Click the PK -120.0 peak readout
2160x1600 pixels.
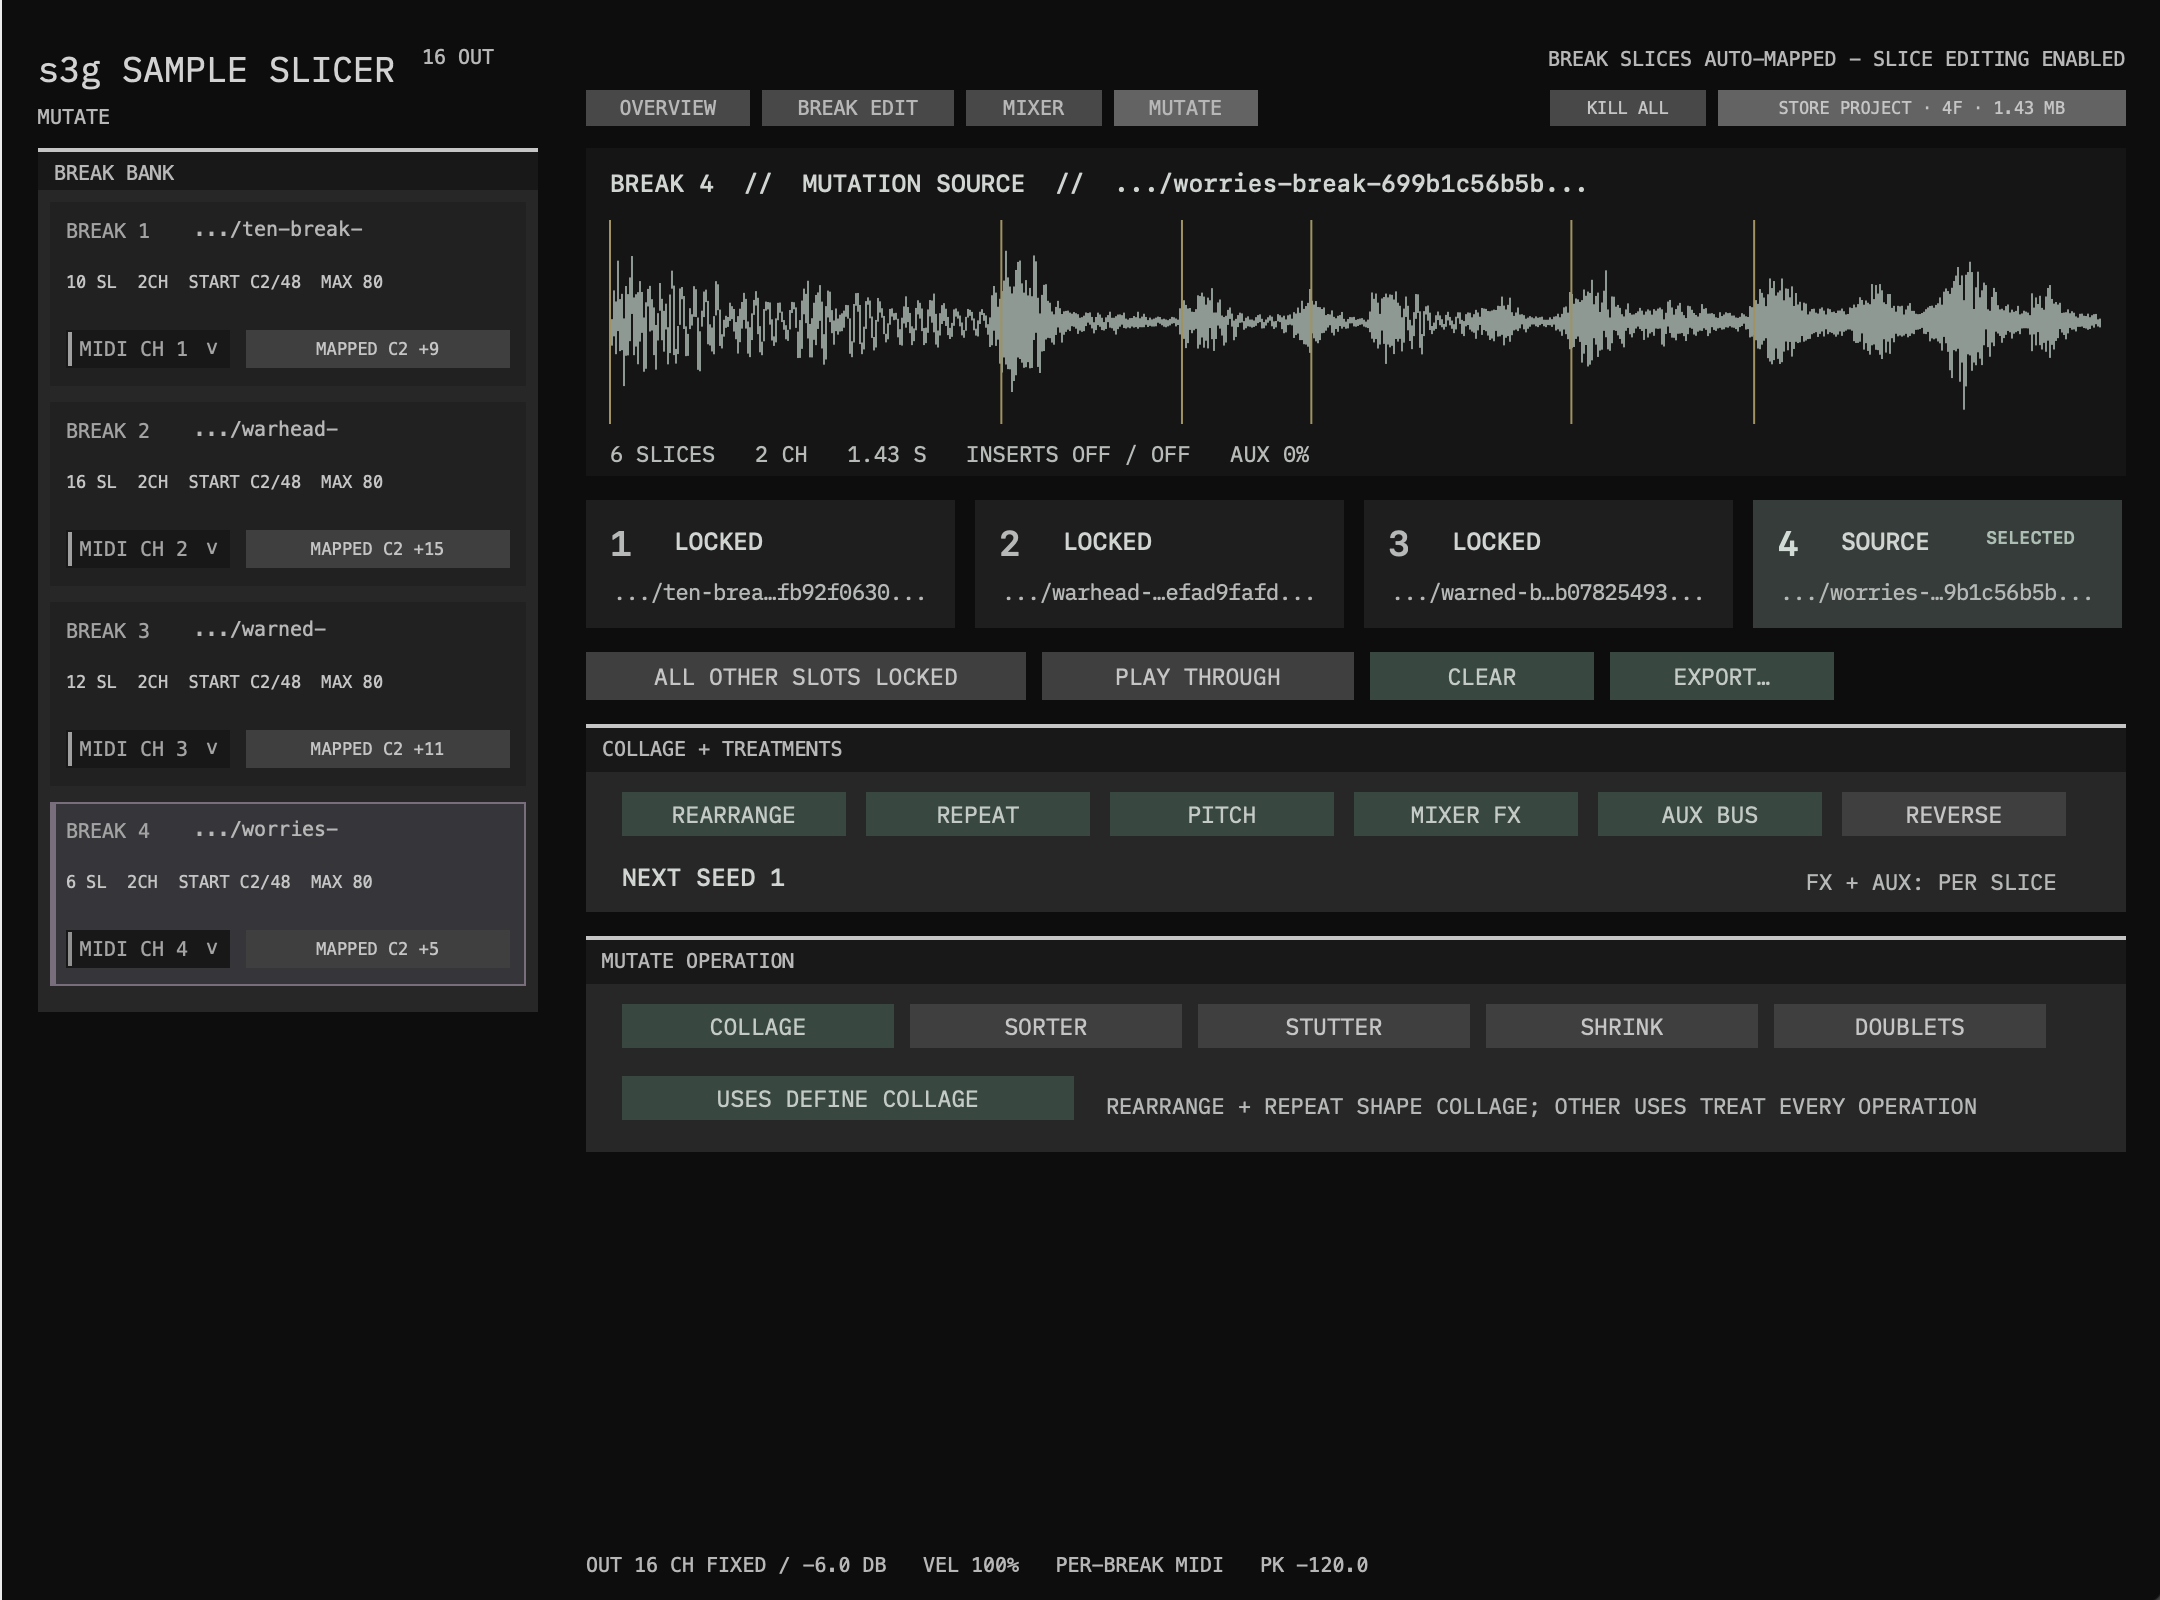pyautogui.click(x=1313, y=1565)
